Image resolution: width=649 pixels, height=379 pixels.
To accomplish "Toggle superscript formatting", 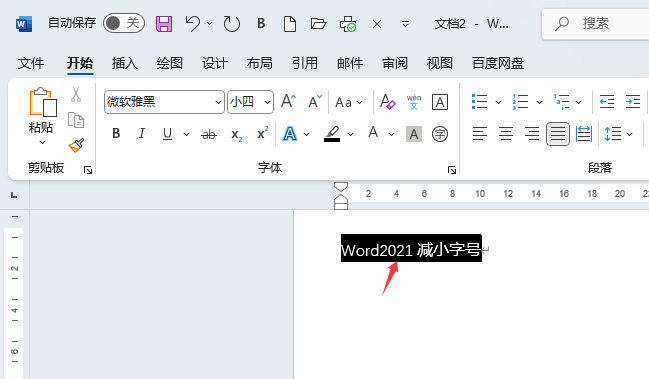I will [262, 133].
